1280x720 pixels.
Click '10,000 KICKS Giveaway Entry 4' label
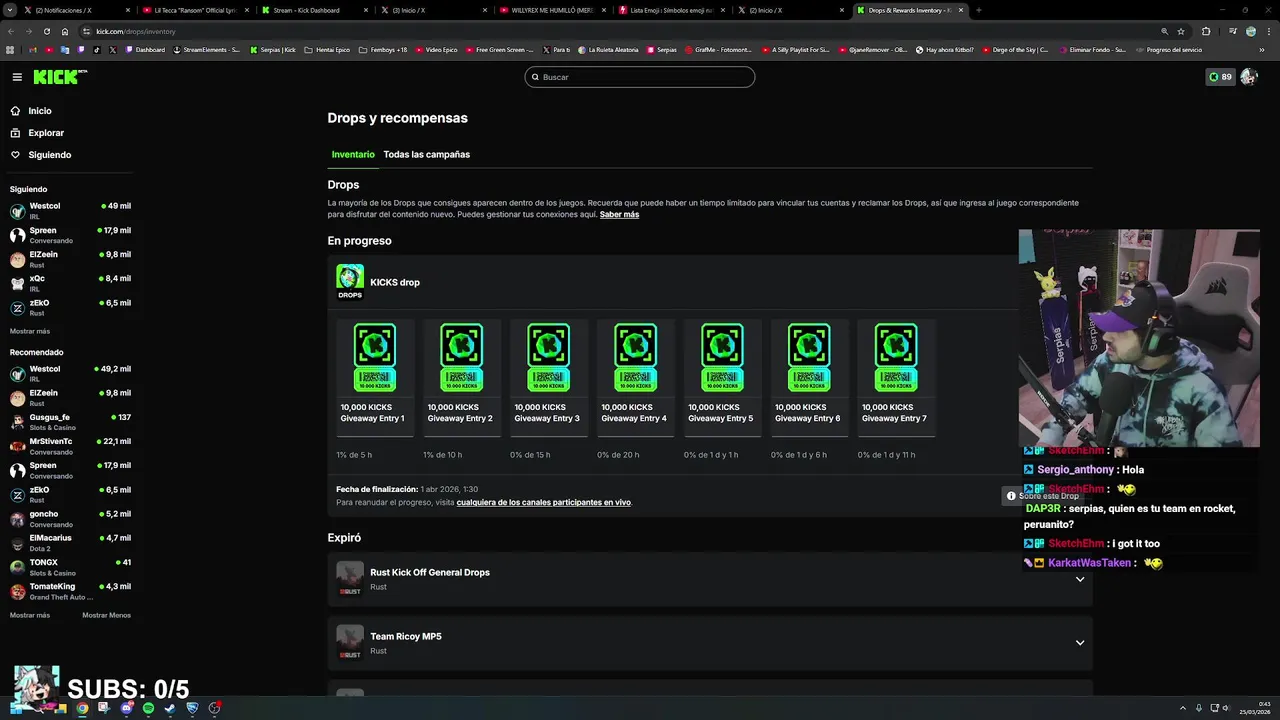click(634, 413)
